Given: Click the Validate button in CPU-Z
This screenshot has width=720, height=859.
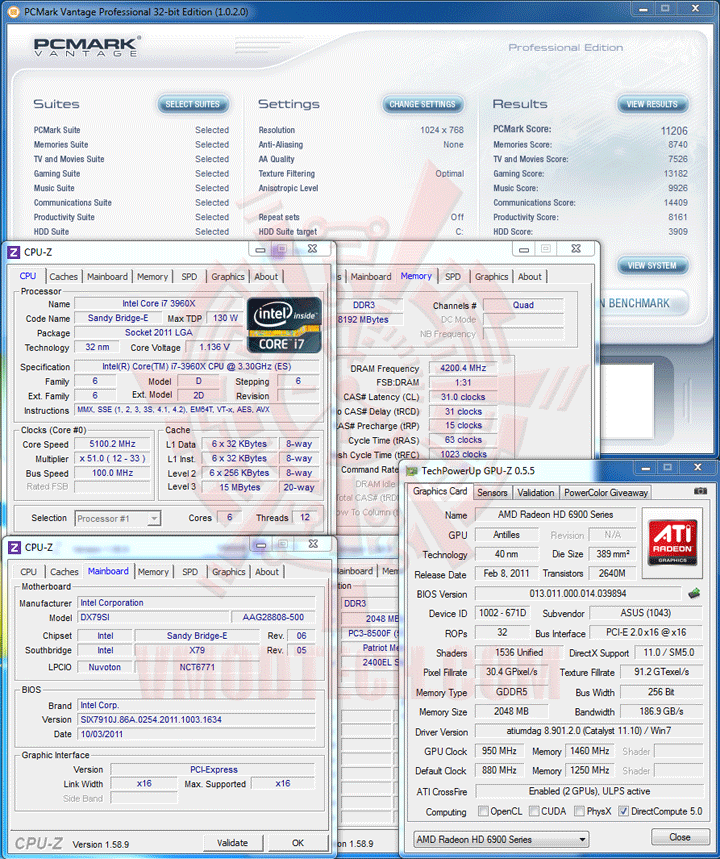Looking at the screenshot, I should pyautogui.click(x=232, y=843).
